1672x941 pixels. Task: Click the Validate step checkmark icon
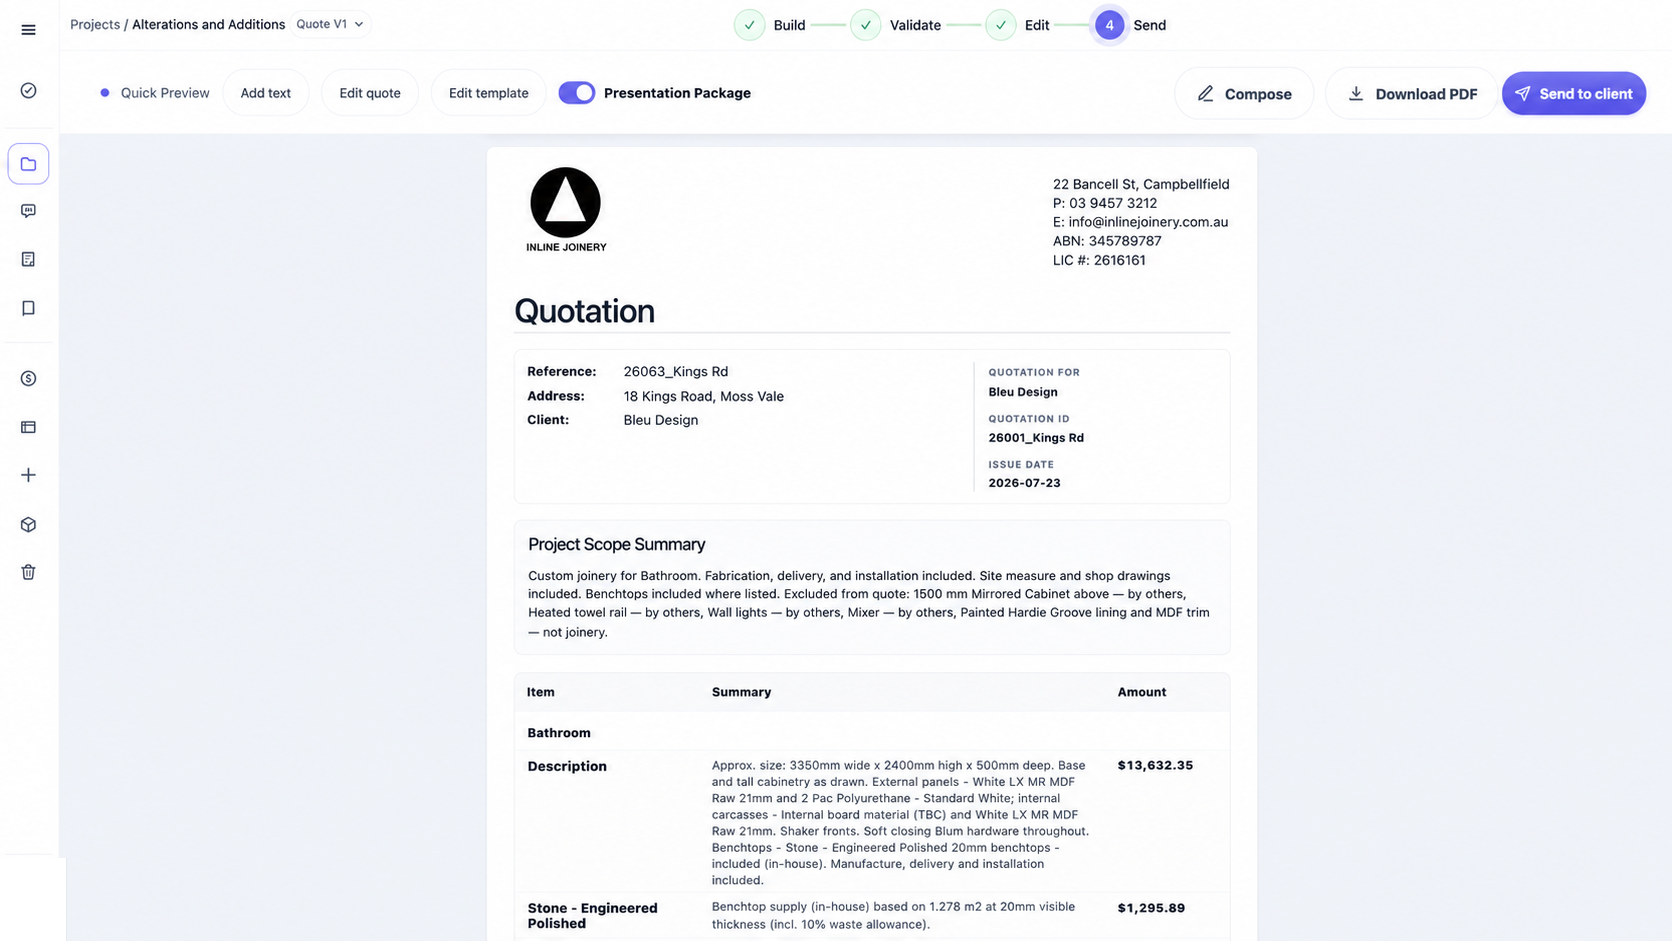pyautogui.click(x=866, y=25)
